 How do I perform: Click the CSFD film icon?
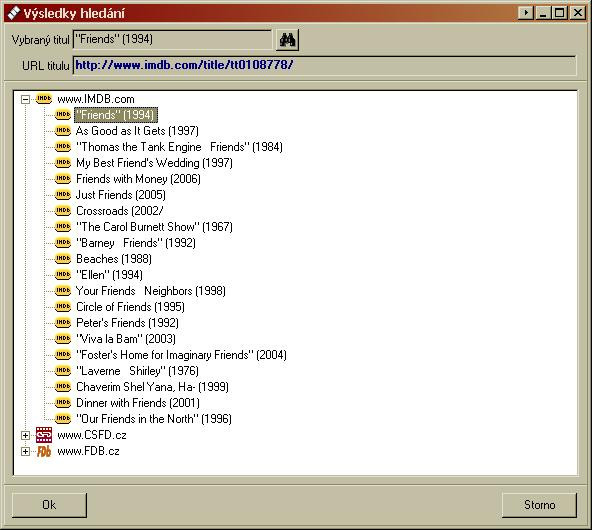pyautogui.click(x=44, y=435)
